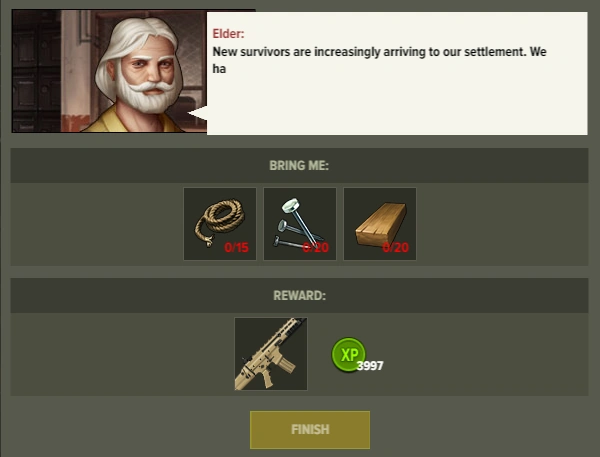
Task: Click the empty reward panel area beside XP
Action: point(486,354)
